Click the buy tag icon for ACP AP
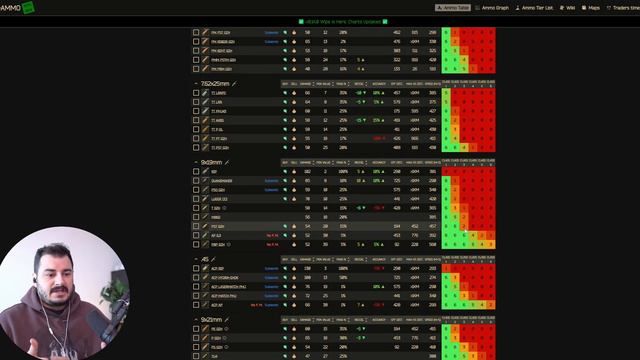 pos(285,305)
